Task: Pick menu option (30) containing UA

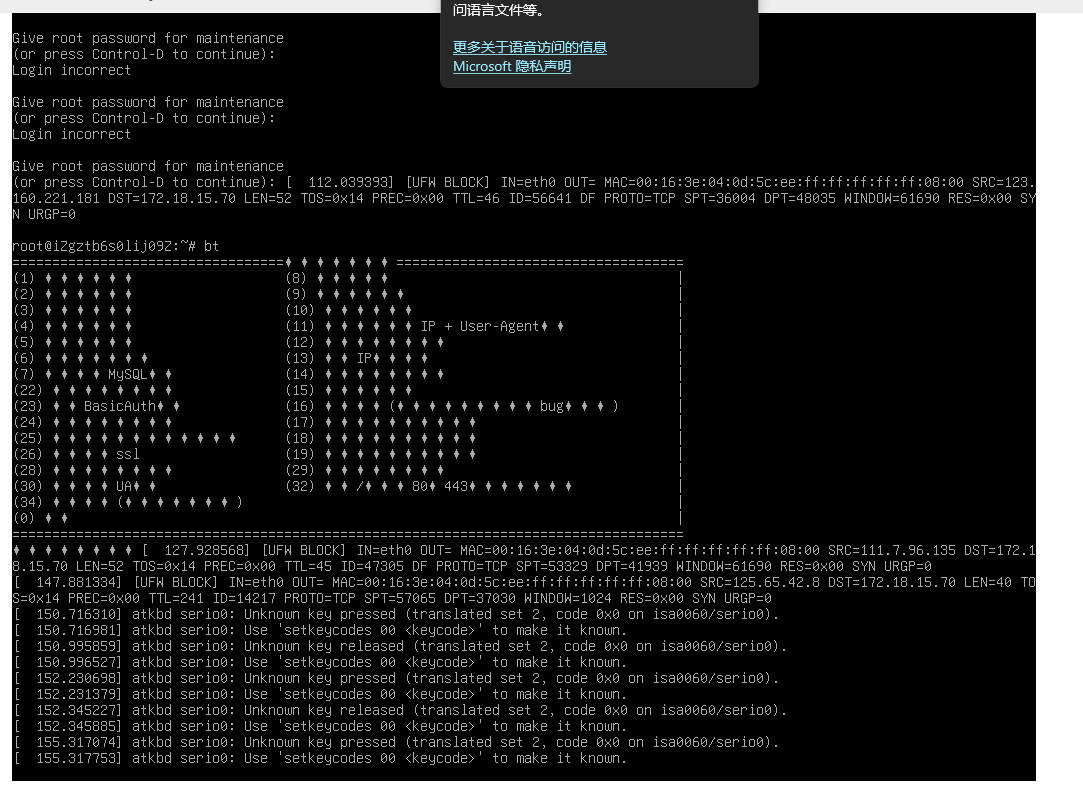Action: pyautogui.click(x=85, y=486)
